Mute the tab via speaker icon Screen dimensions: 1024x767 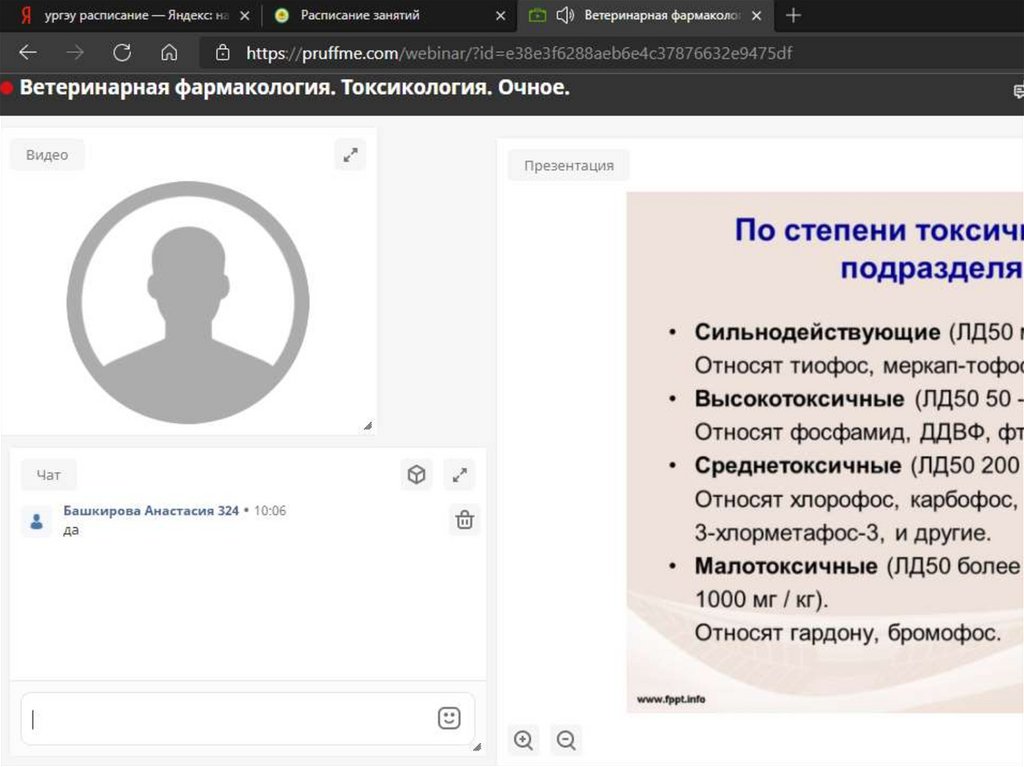tap(565, 15)
